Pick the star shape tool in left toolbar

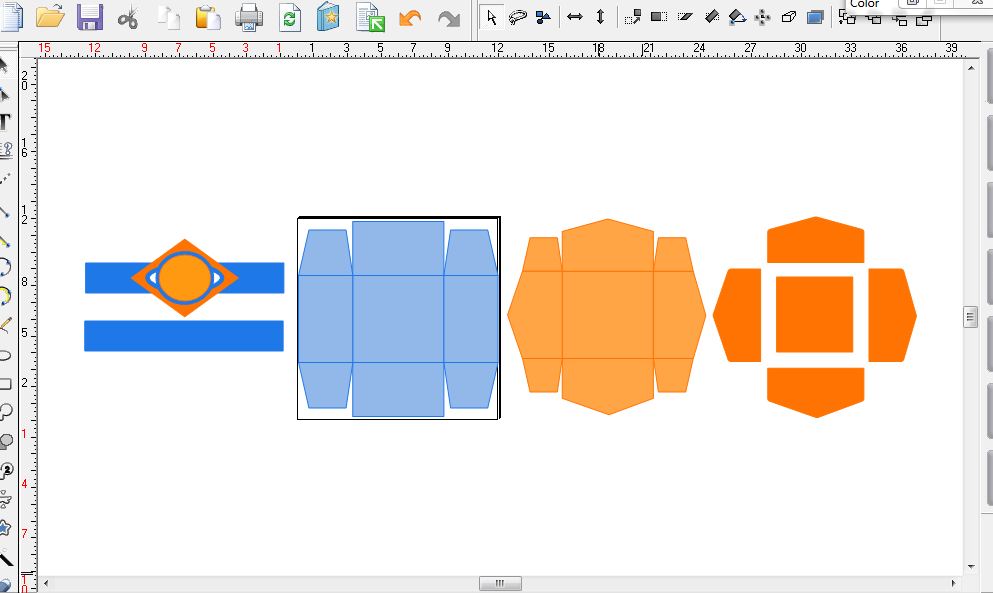(x=5, y=527)
